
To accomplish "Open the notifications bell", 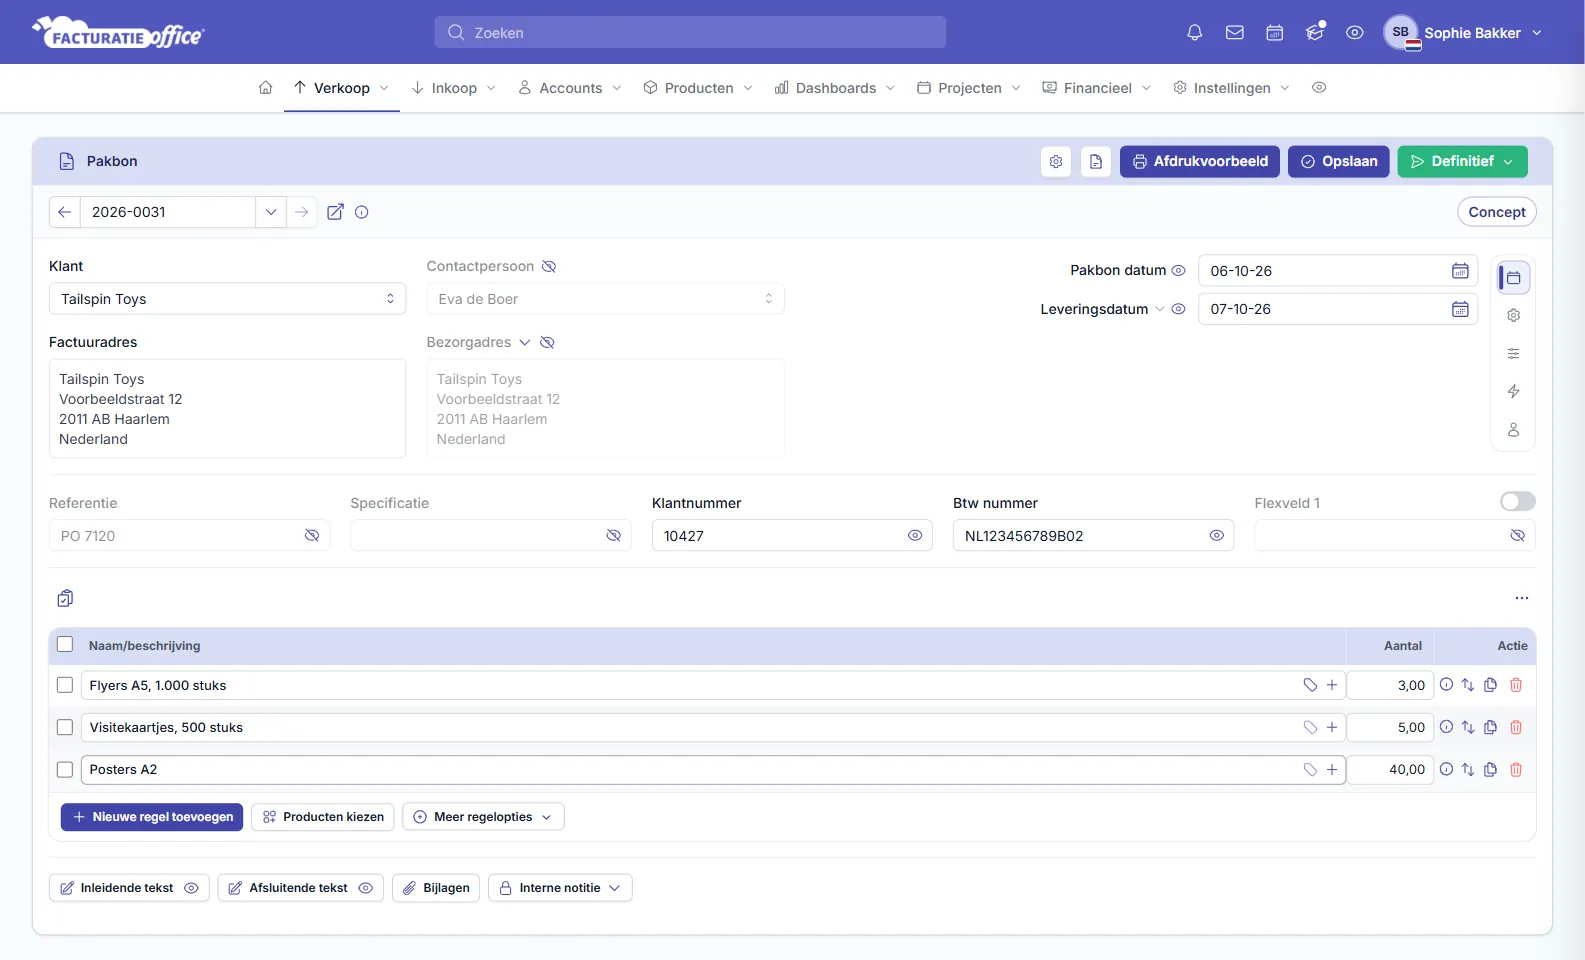I will pyautogui.click(x=1194, y=33).
